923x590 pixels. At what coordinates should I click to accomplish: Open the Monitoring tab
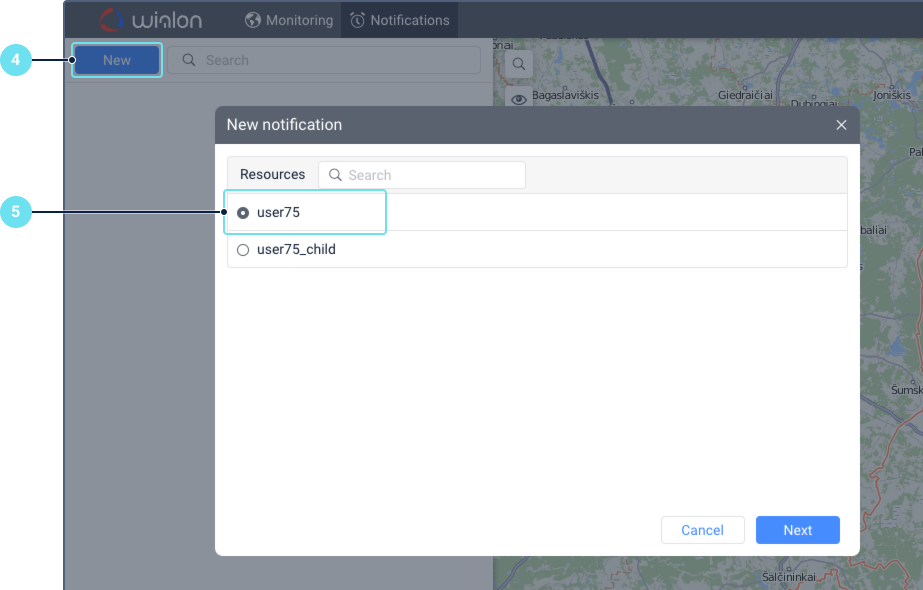click(289, 20)
